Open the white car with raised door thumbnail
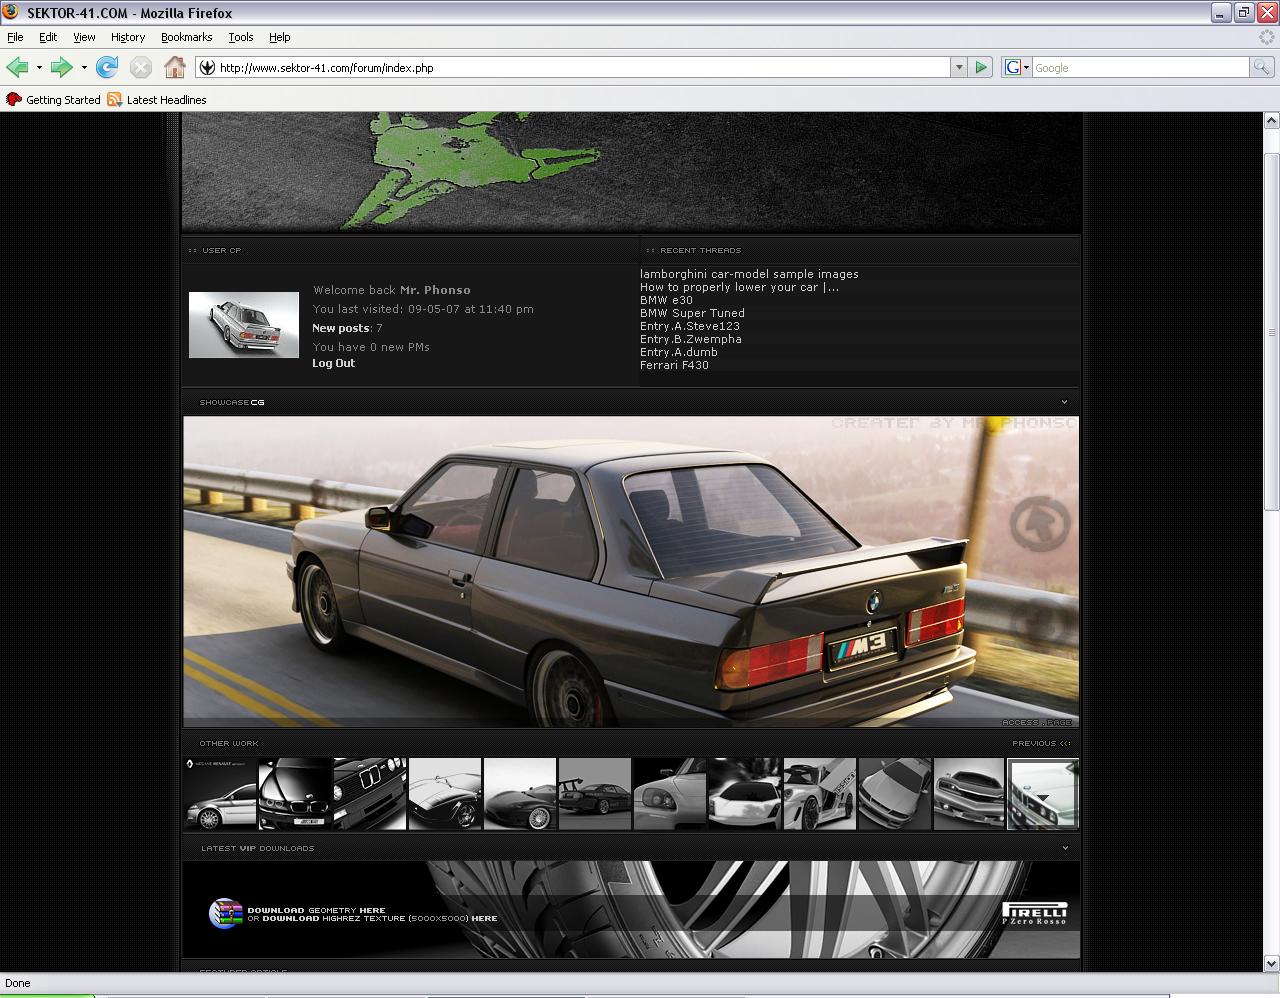1280x998 pixels. (820, 794)
